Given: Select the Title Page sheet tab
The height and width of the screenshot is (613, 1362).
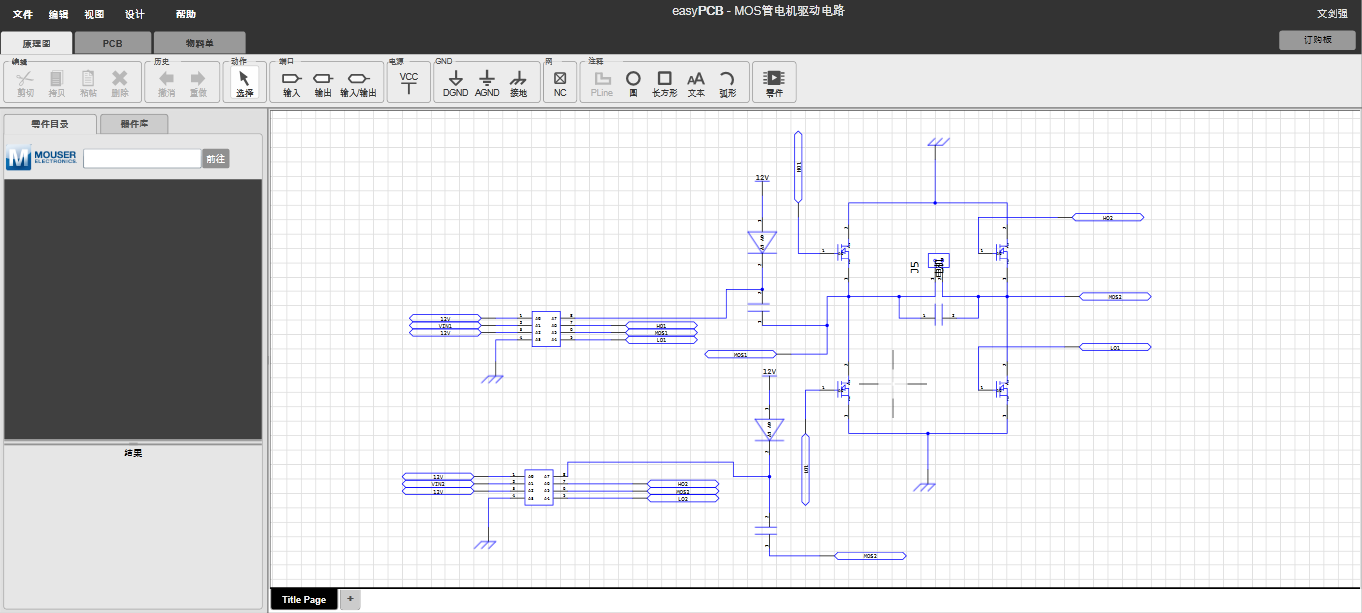Looking at the screenshot, I should point(304,599).
